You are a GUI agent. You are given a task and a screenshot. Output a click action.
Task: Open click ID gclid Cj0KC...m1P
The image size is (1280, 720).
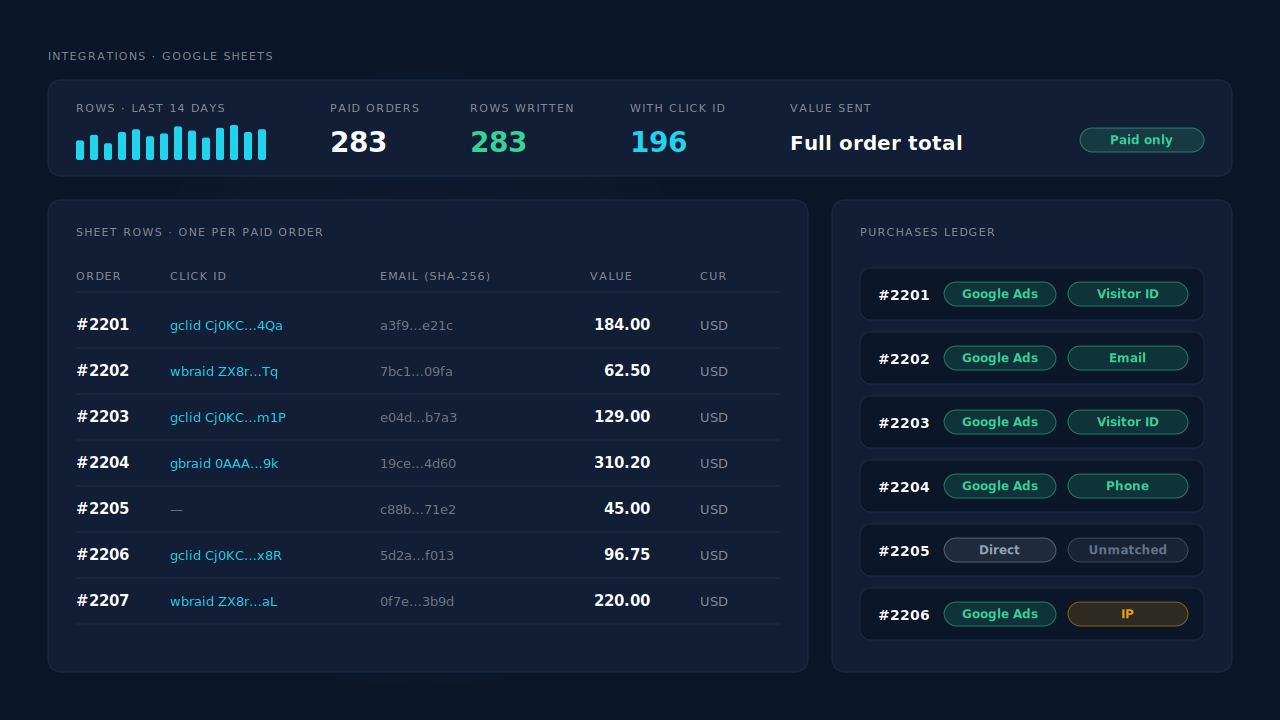tap(228, 417)
